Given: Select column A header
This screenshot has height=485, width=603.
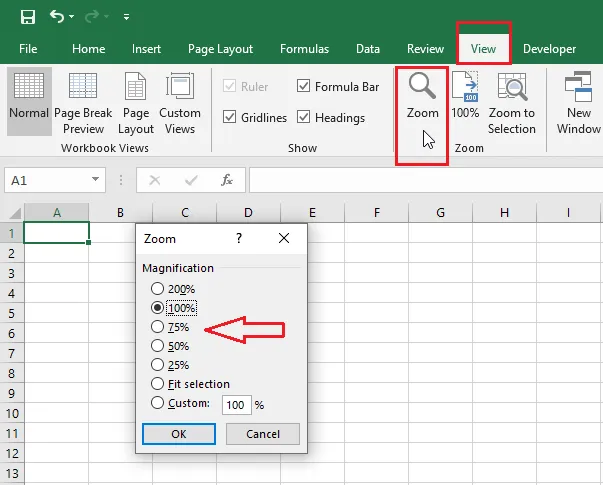Looking at the screenshot, I should coord(57,212).
